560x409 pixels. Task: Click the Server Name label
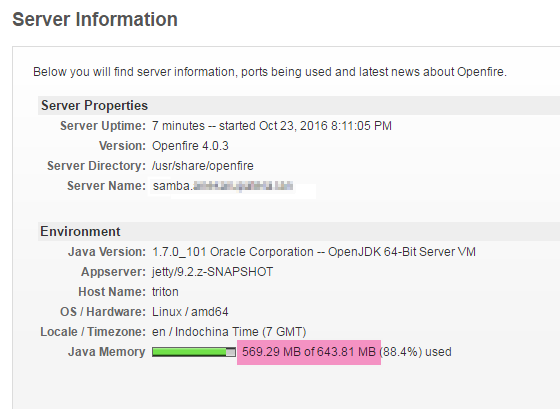106,186
